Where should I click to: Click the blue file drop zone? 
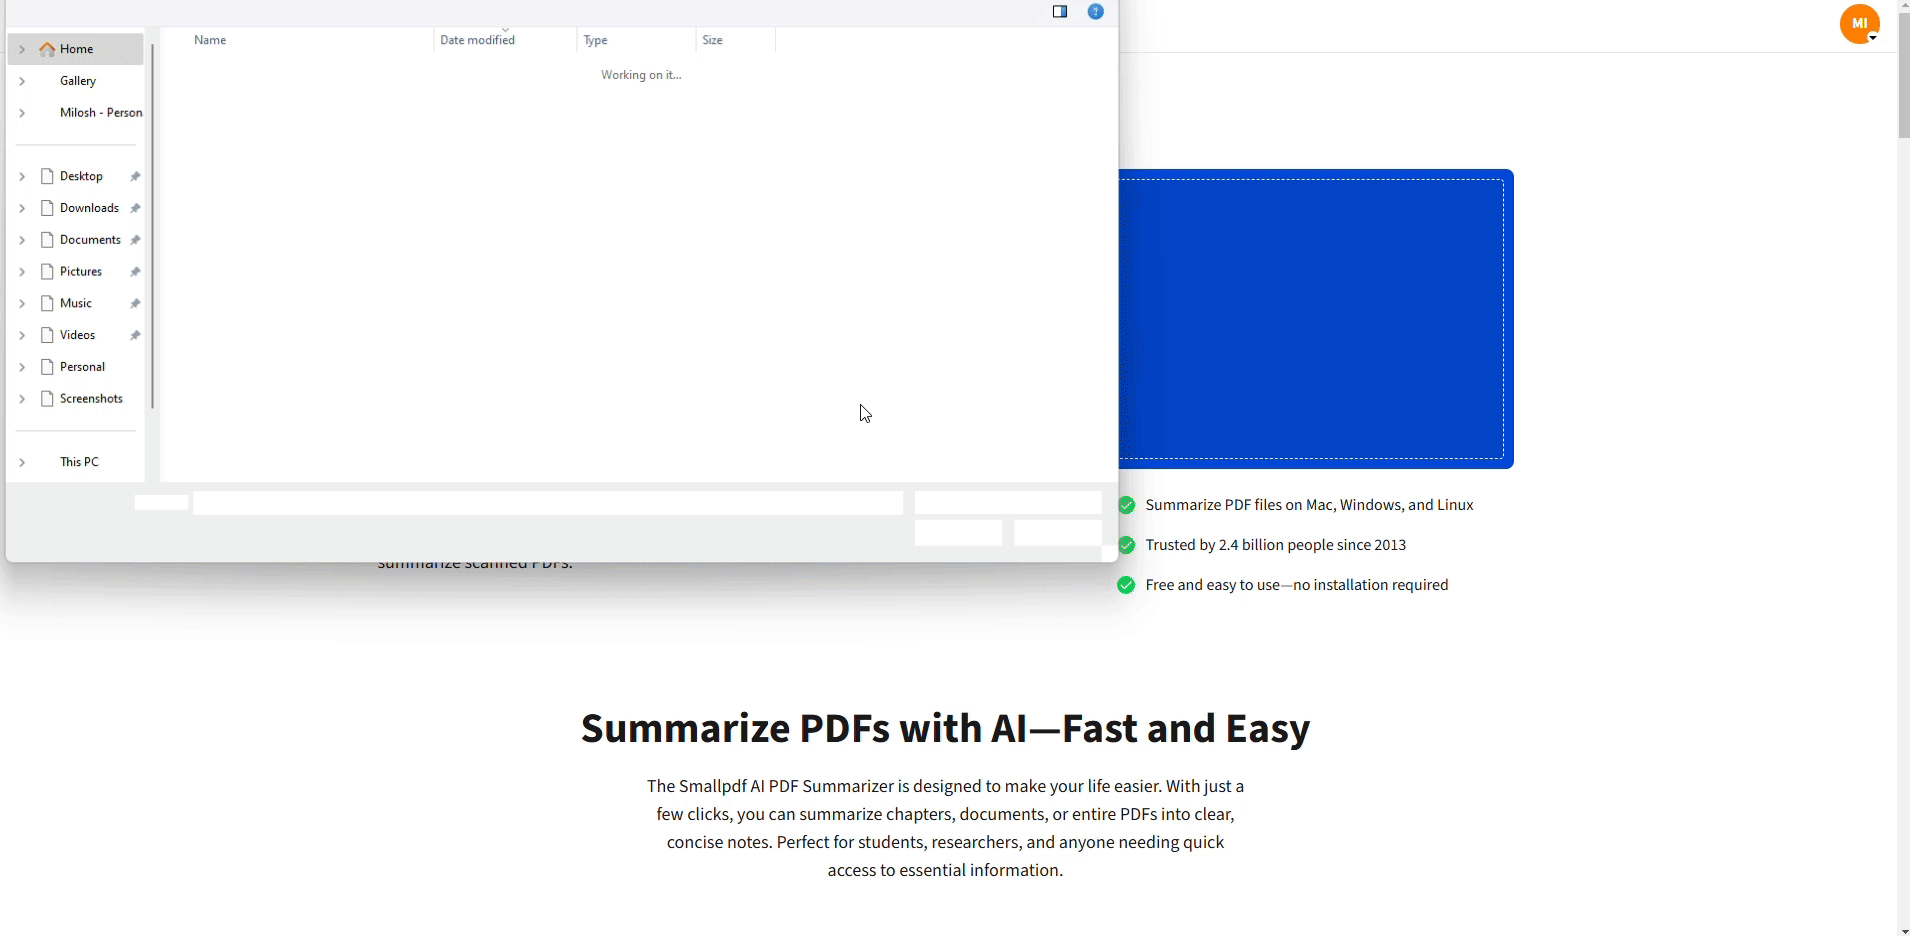[1318, 320]
